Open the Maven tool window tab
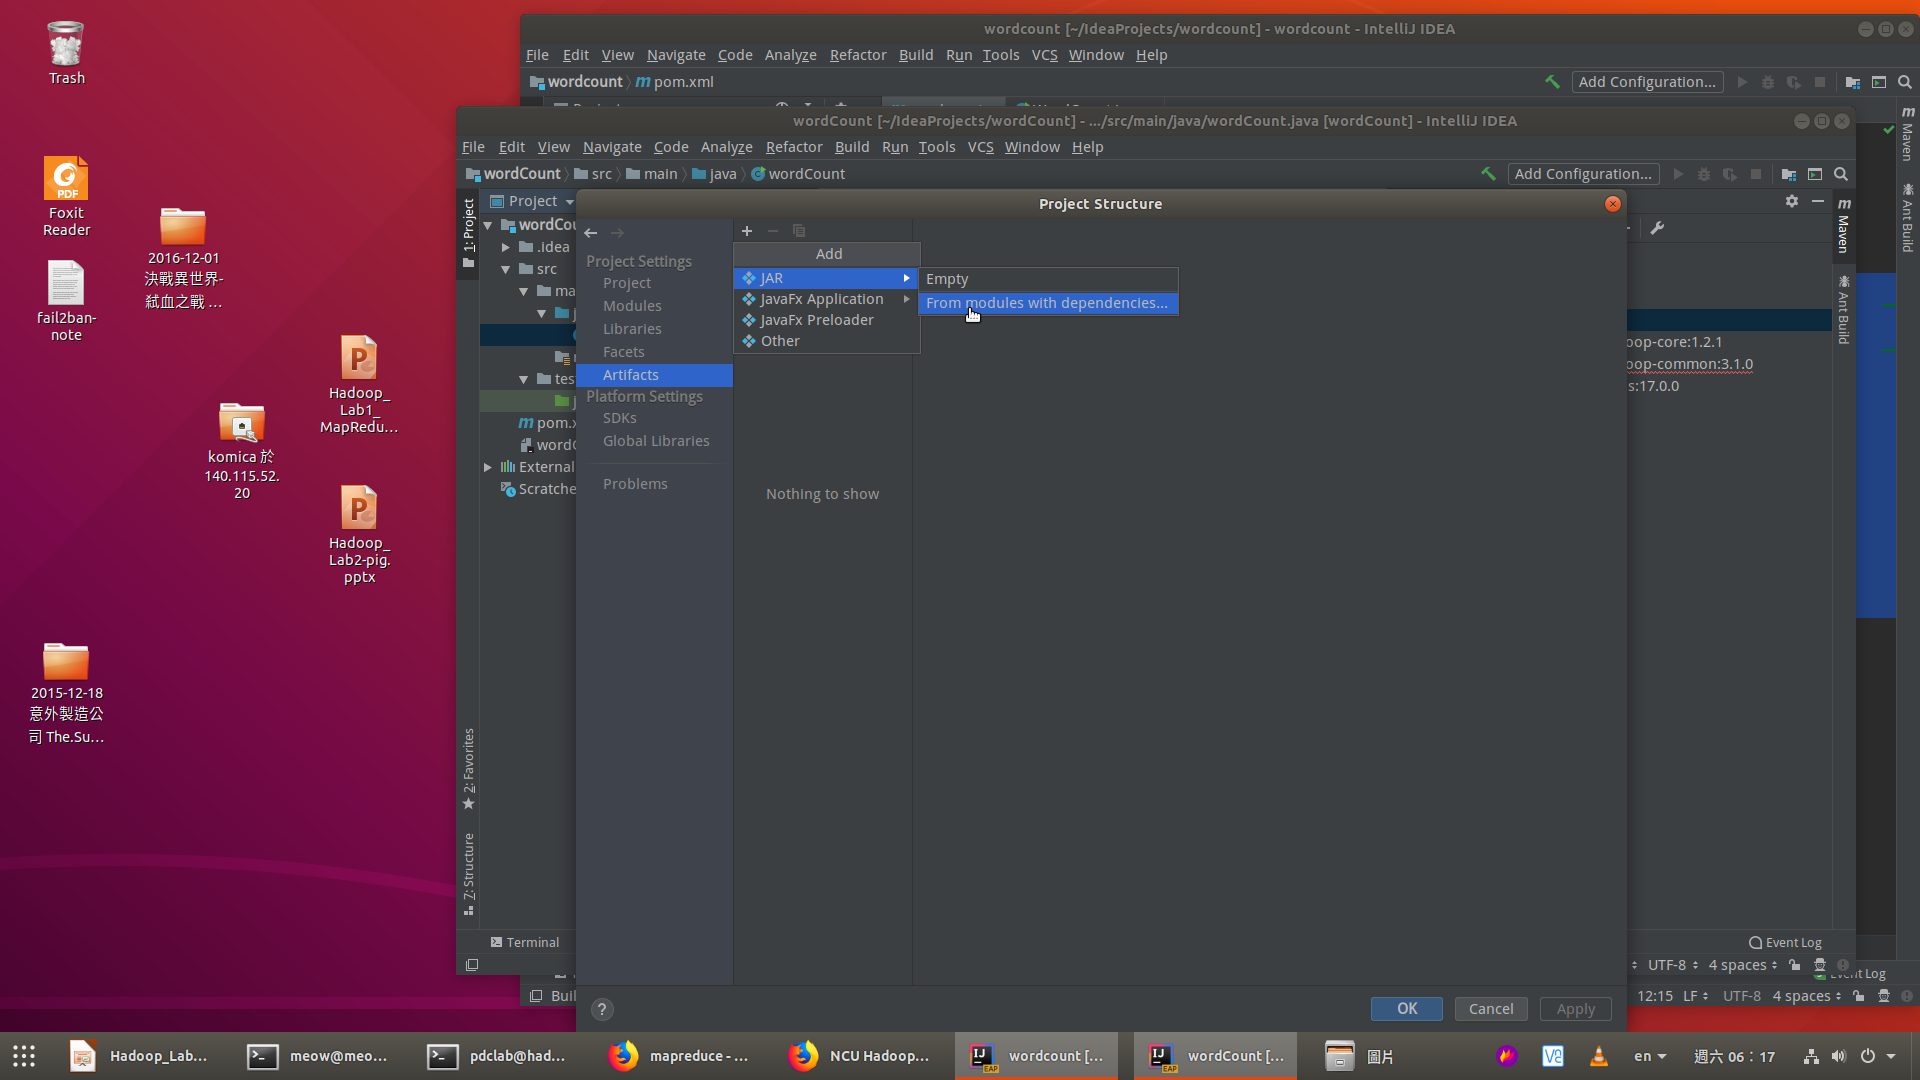Image resolution: width=1920 pixels, height=1080 pixels. pos(1844,226)
